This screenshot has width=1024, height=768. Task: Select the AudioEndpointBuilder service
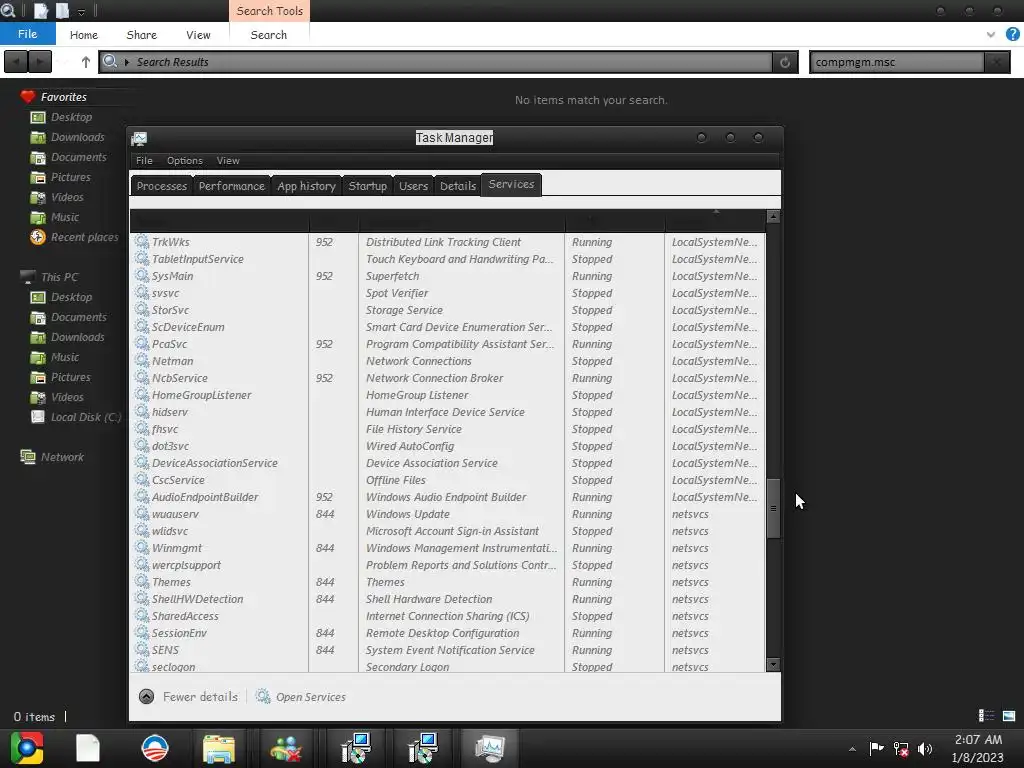447,497
